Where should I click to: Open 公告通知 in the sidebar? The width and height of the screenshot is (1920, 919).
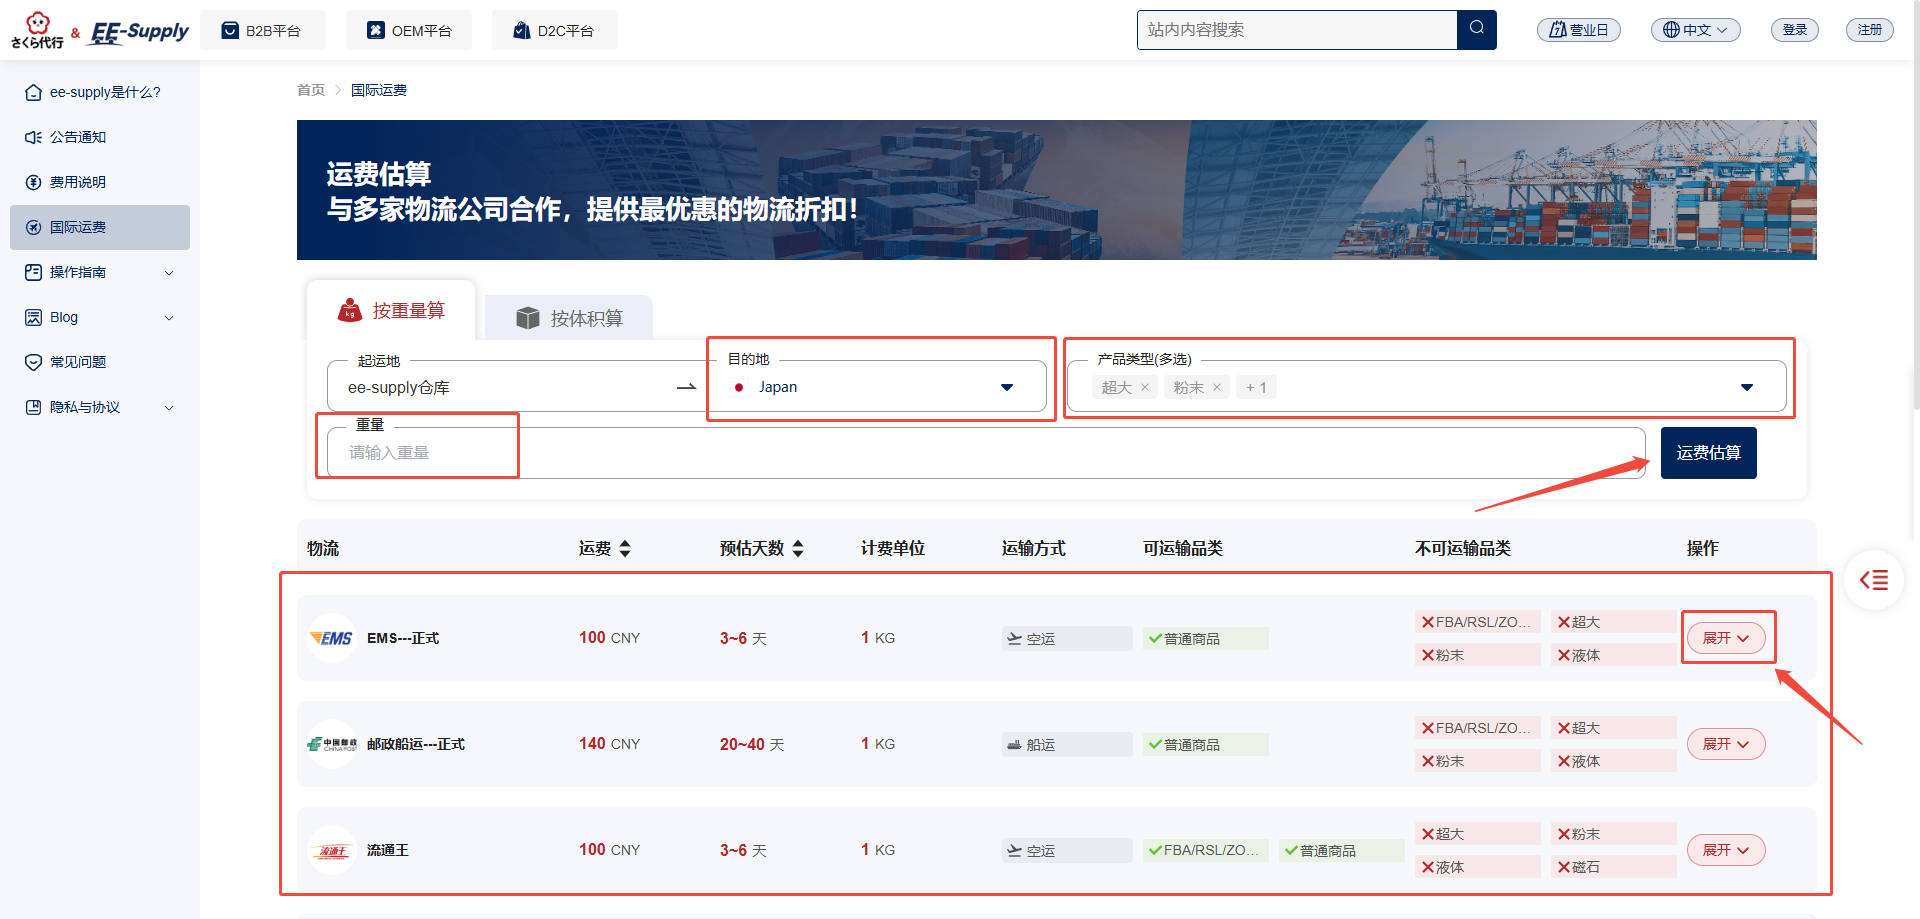click(x=100, y=137)
